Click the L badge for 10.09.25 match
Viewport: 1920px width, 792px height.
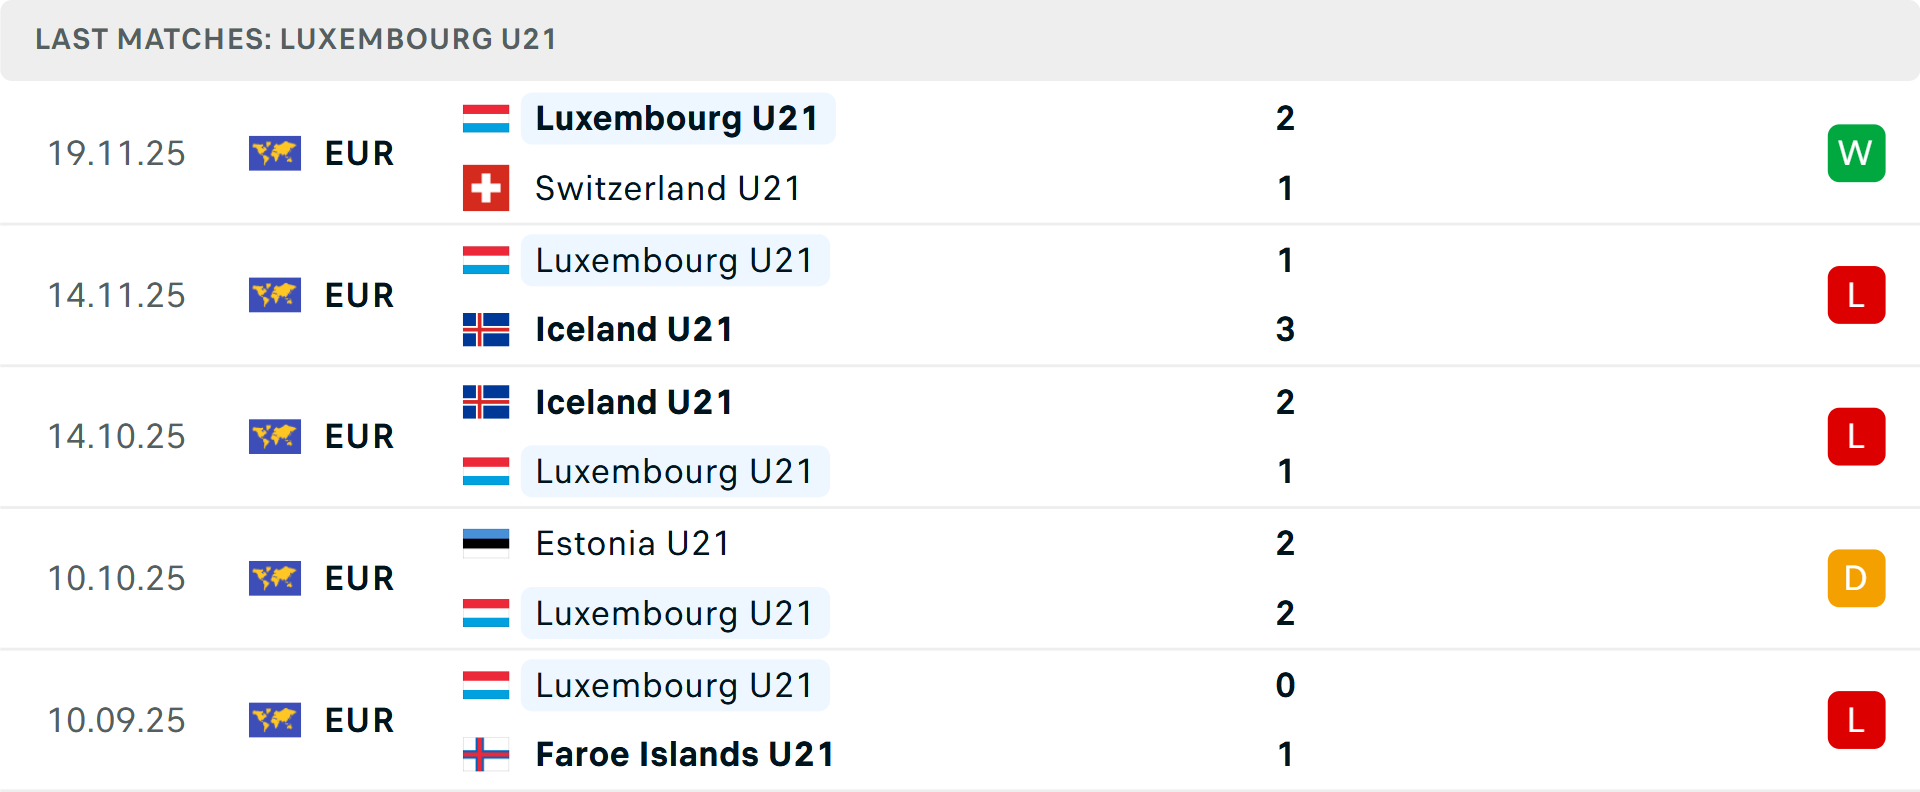click(x=1856, y=720)
